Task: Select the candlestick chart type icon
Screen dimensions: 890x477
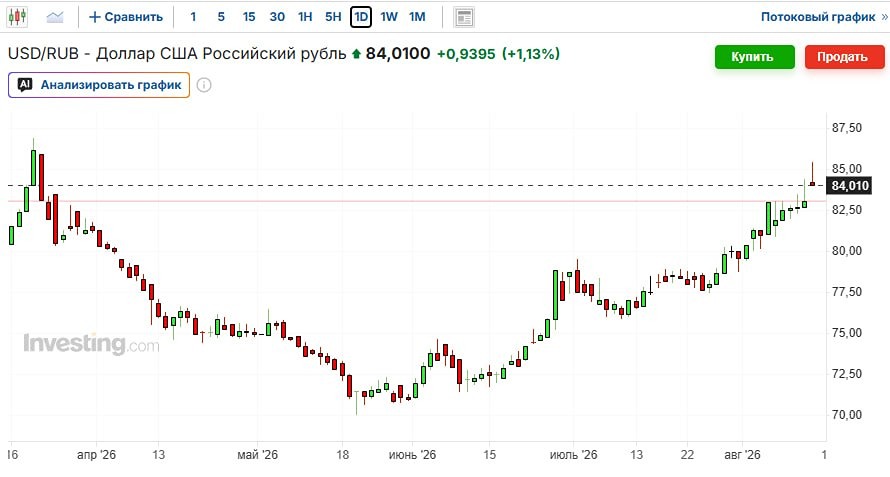Action: [17, 17]
